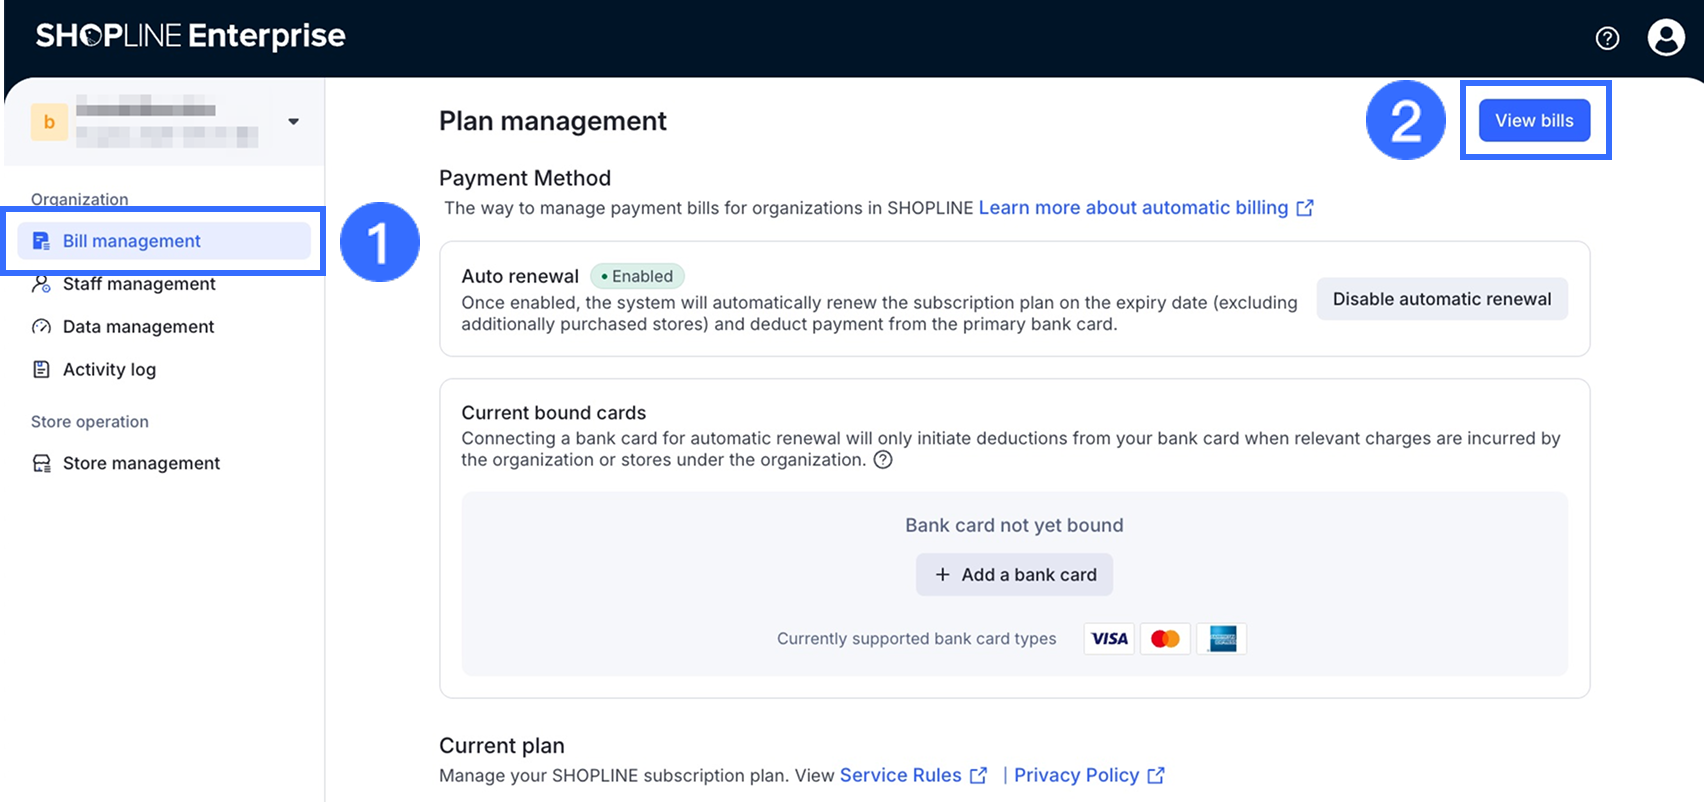Screen dimensions: 1704x802
Task: Click the SHOPLINE Enterprise logo
Action: (x=190, y=36)
